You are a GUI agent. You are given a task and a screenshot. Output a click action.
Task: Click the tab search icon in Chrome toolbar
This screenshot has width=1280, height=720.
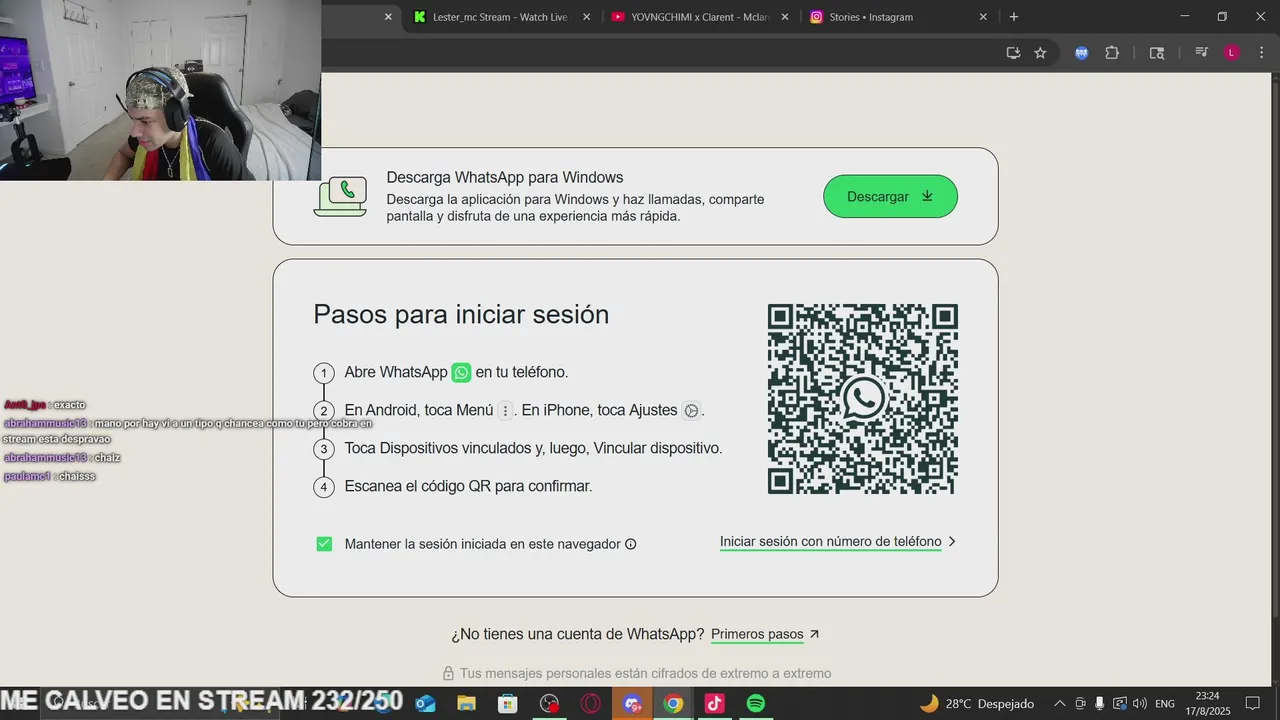[1157, 53]
